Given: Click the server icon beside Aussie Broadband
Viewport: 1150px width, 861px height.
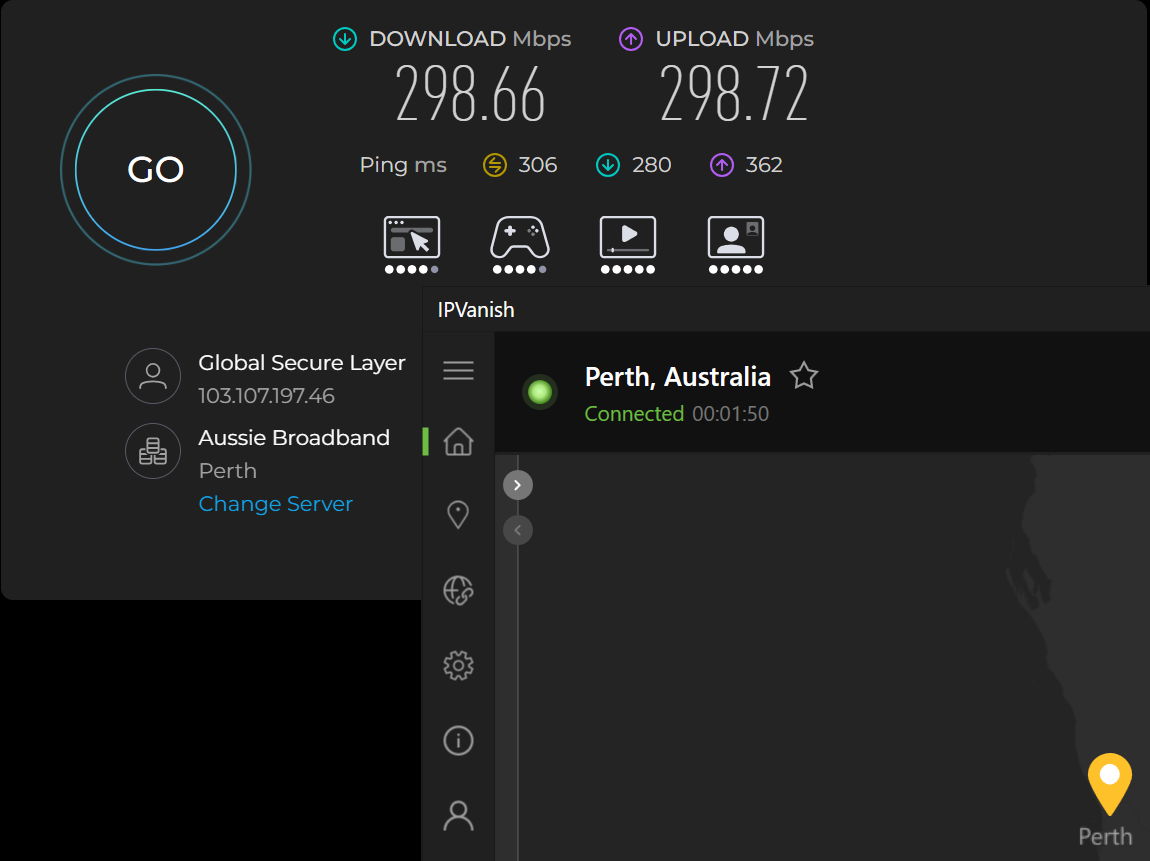Looking at the screenshot, I should pos(153,451).
